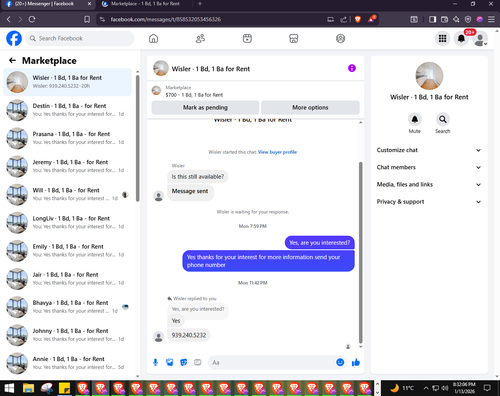Click Wisler's large profile picture in panel
500x396 pixels.
(x=429, y=76)
